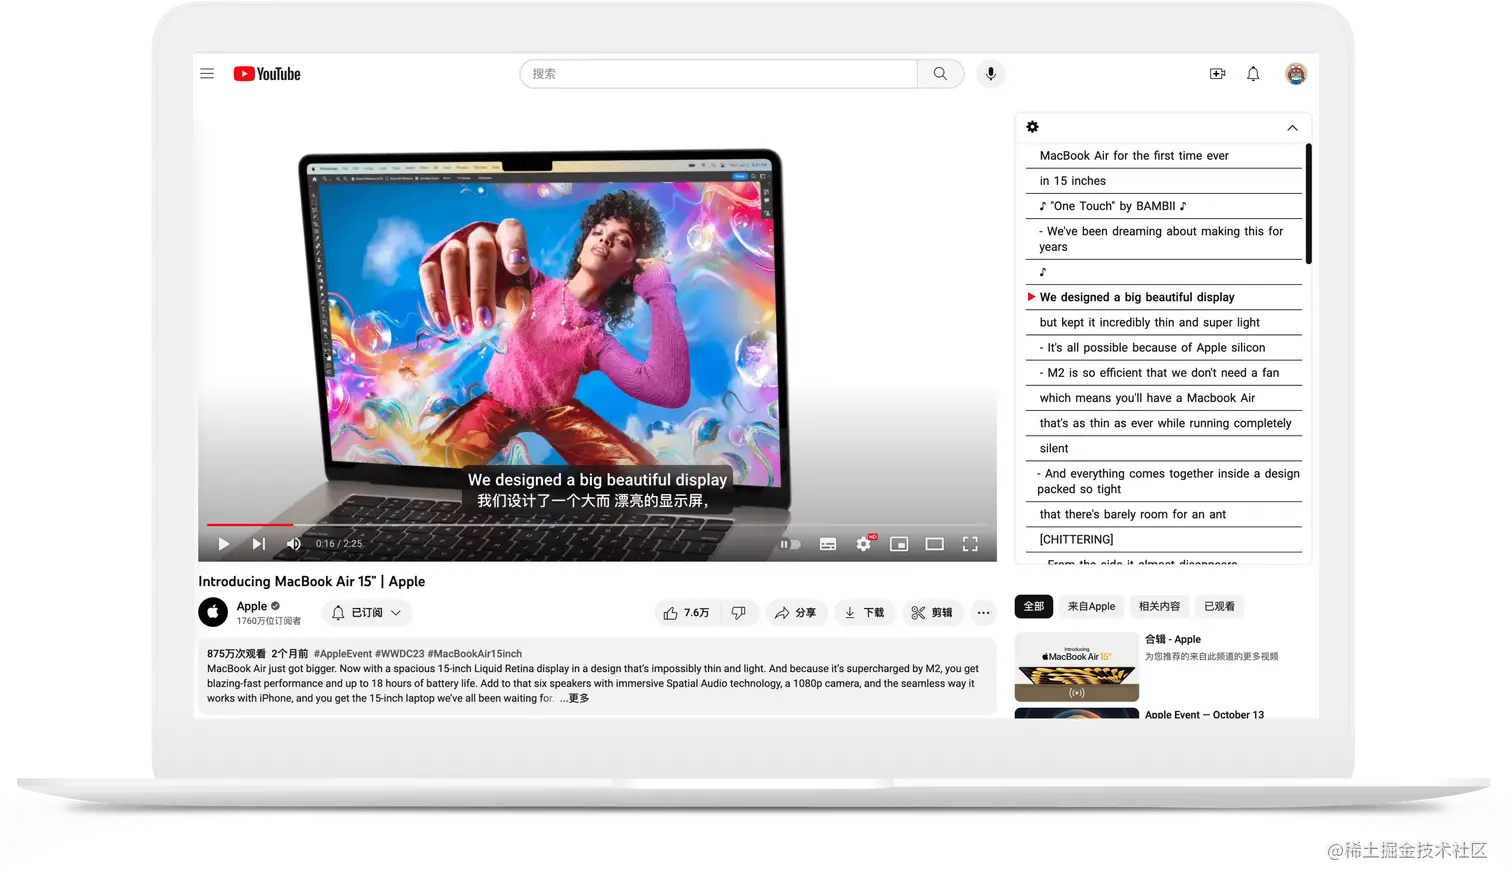
Task: Open the Apple channel name link
Action: click(x=252, y=606)
